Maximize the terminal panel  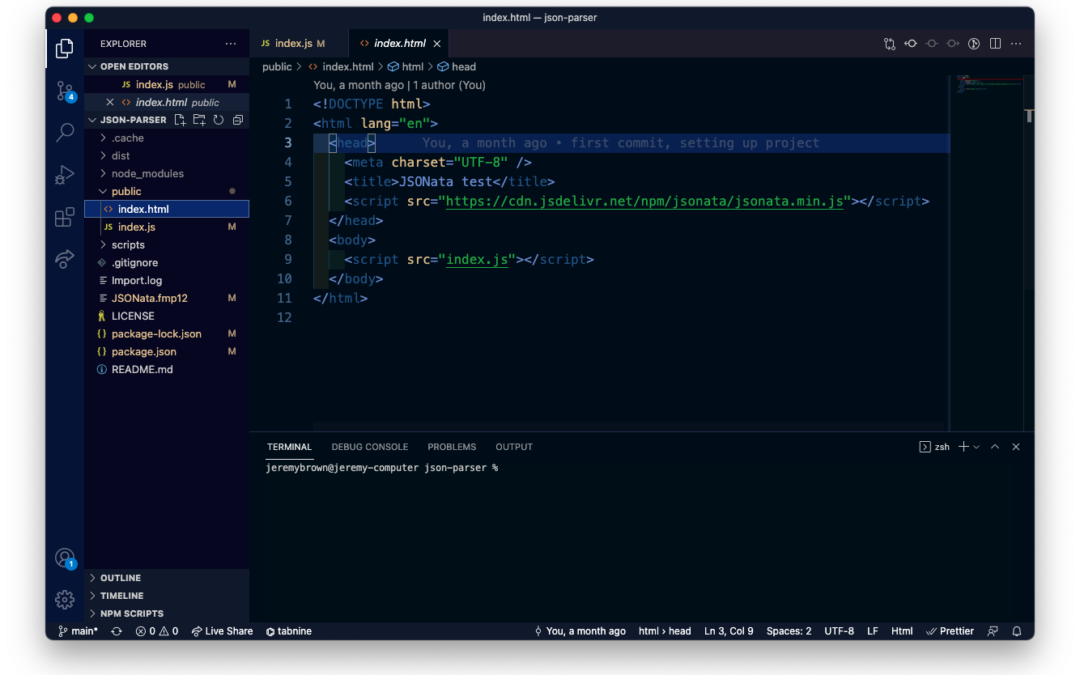pyautogui.click(x=995, y=447)
